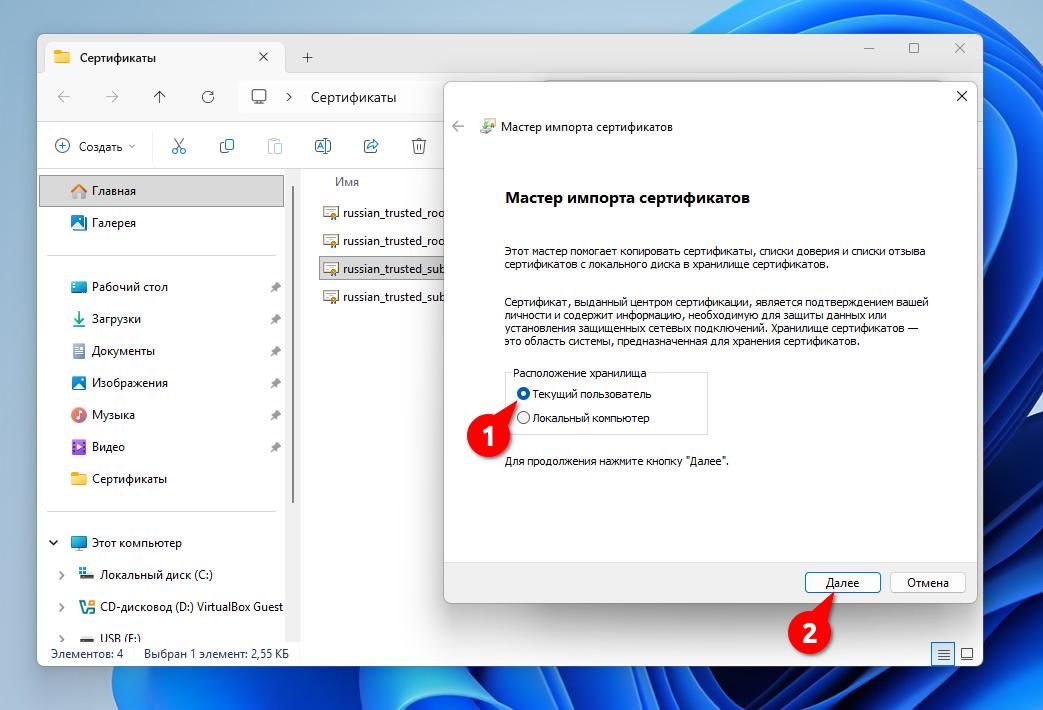Click the Delete trash icon in toolbar
Screen dimensions: 1043x710
418,146
